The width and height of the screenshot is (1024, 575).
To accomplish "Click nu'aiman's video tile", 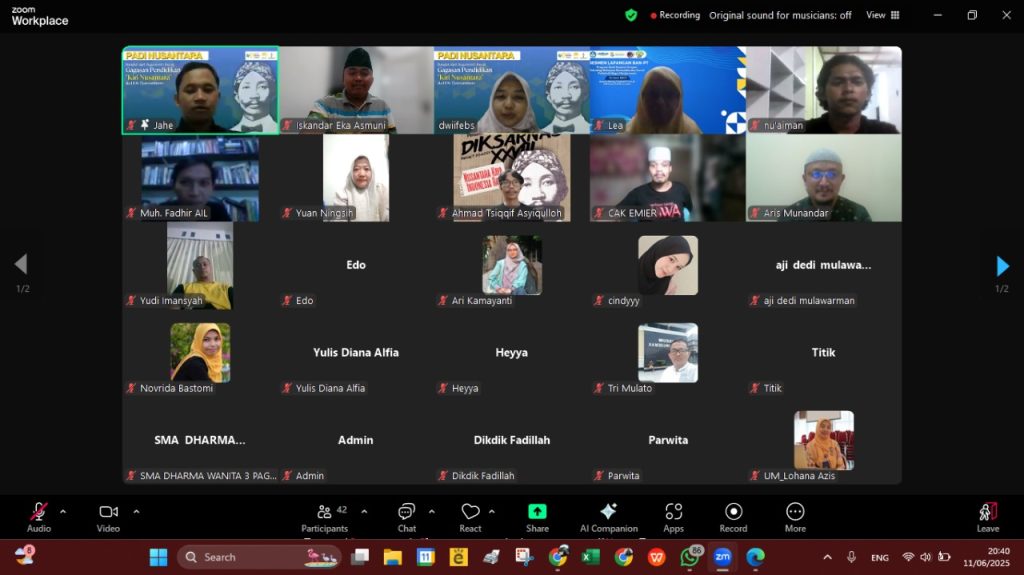I will click(824, 90).
